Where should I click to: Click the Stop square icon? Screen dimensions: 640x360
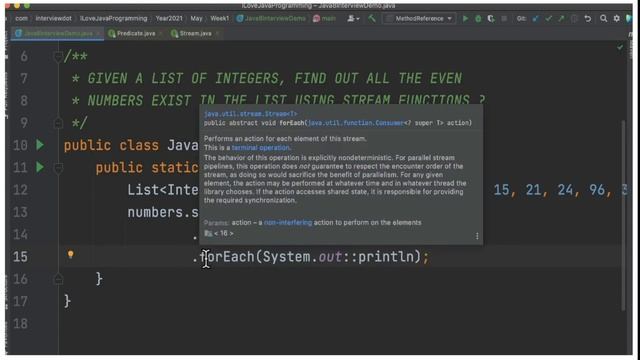(x=504, y=19)
